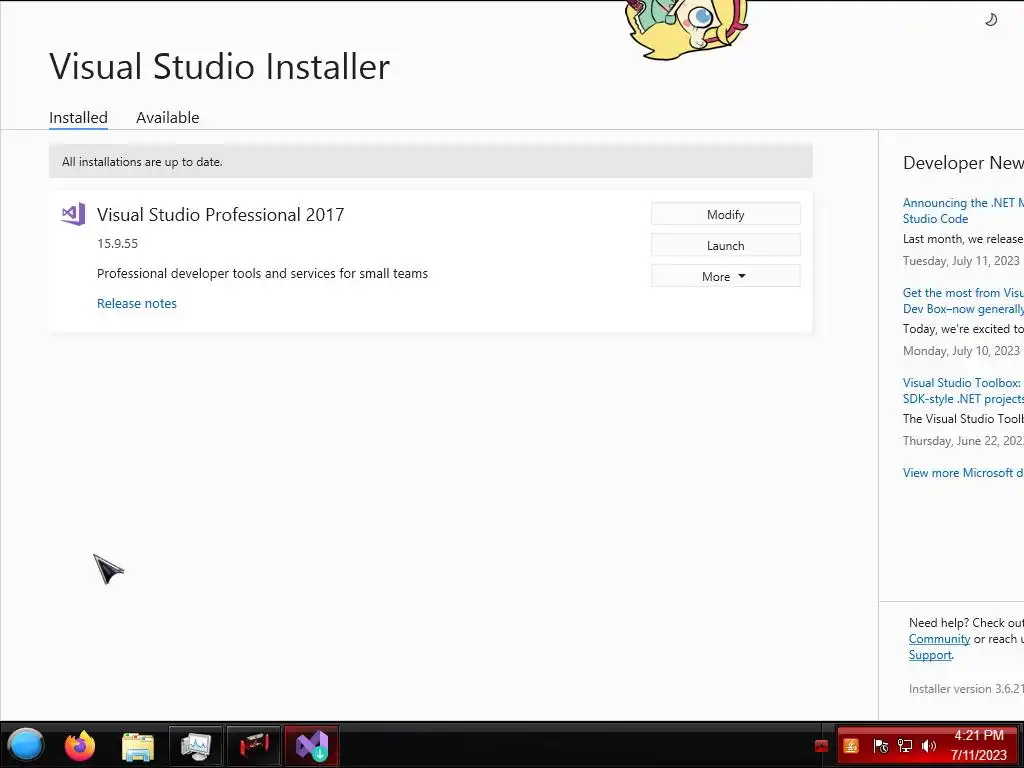
Task: Click the Developer News heading
Action: coord(963,163)
